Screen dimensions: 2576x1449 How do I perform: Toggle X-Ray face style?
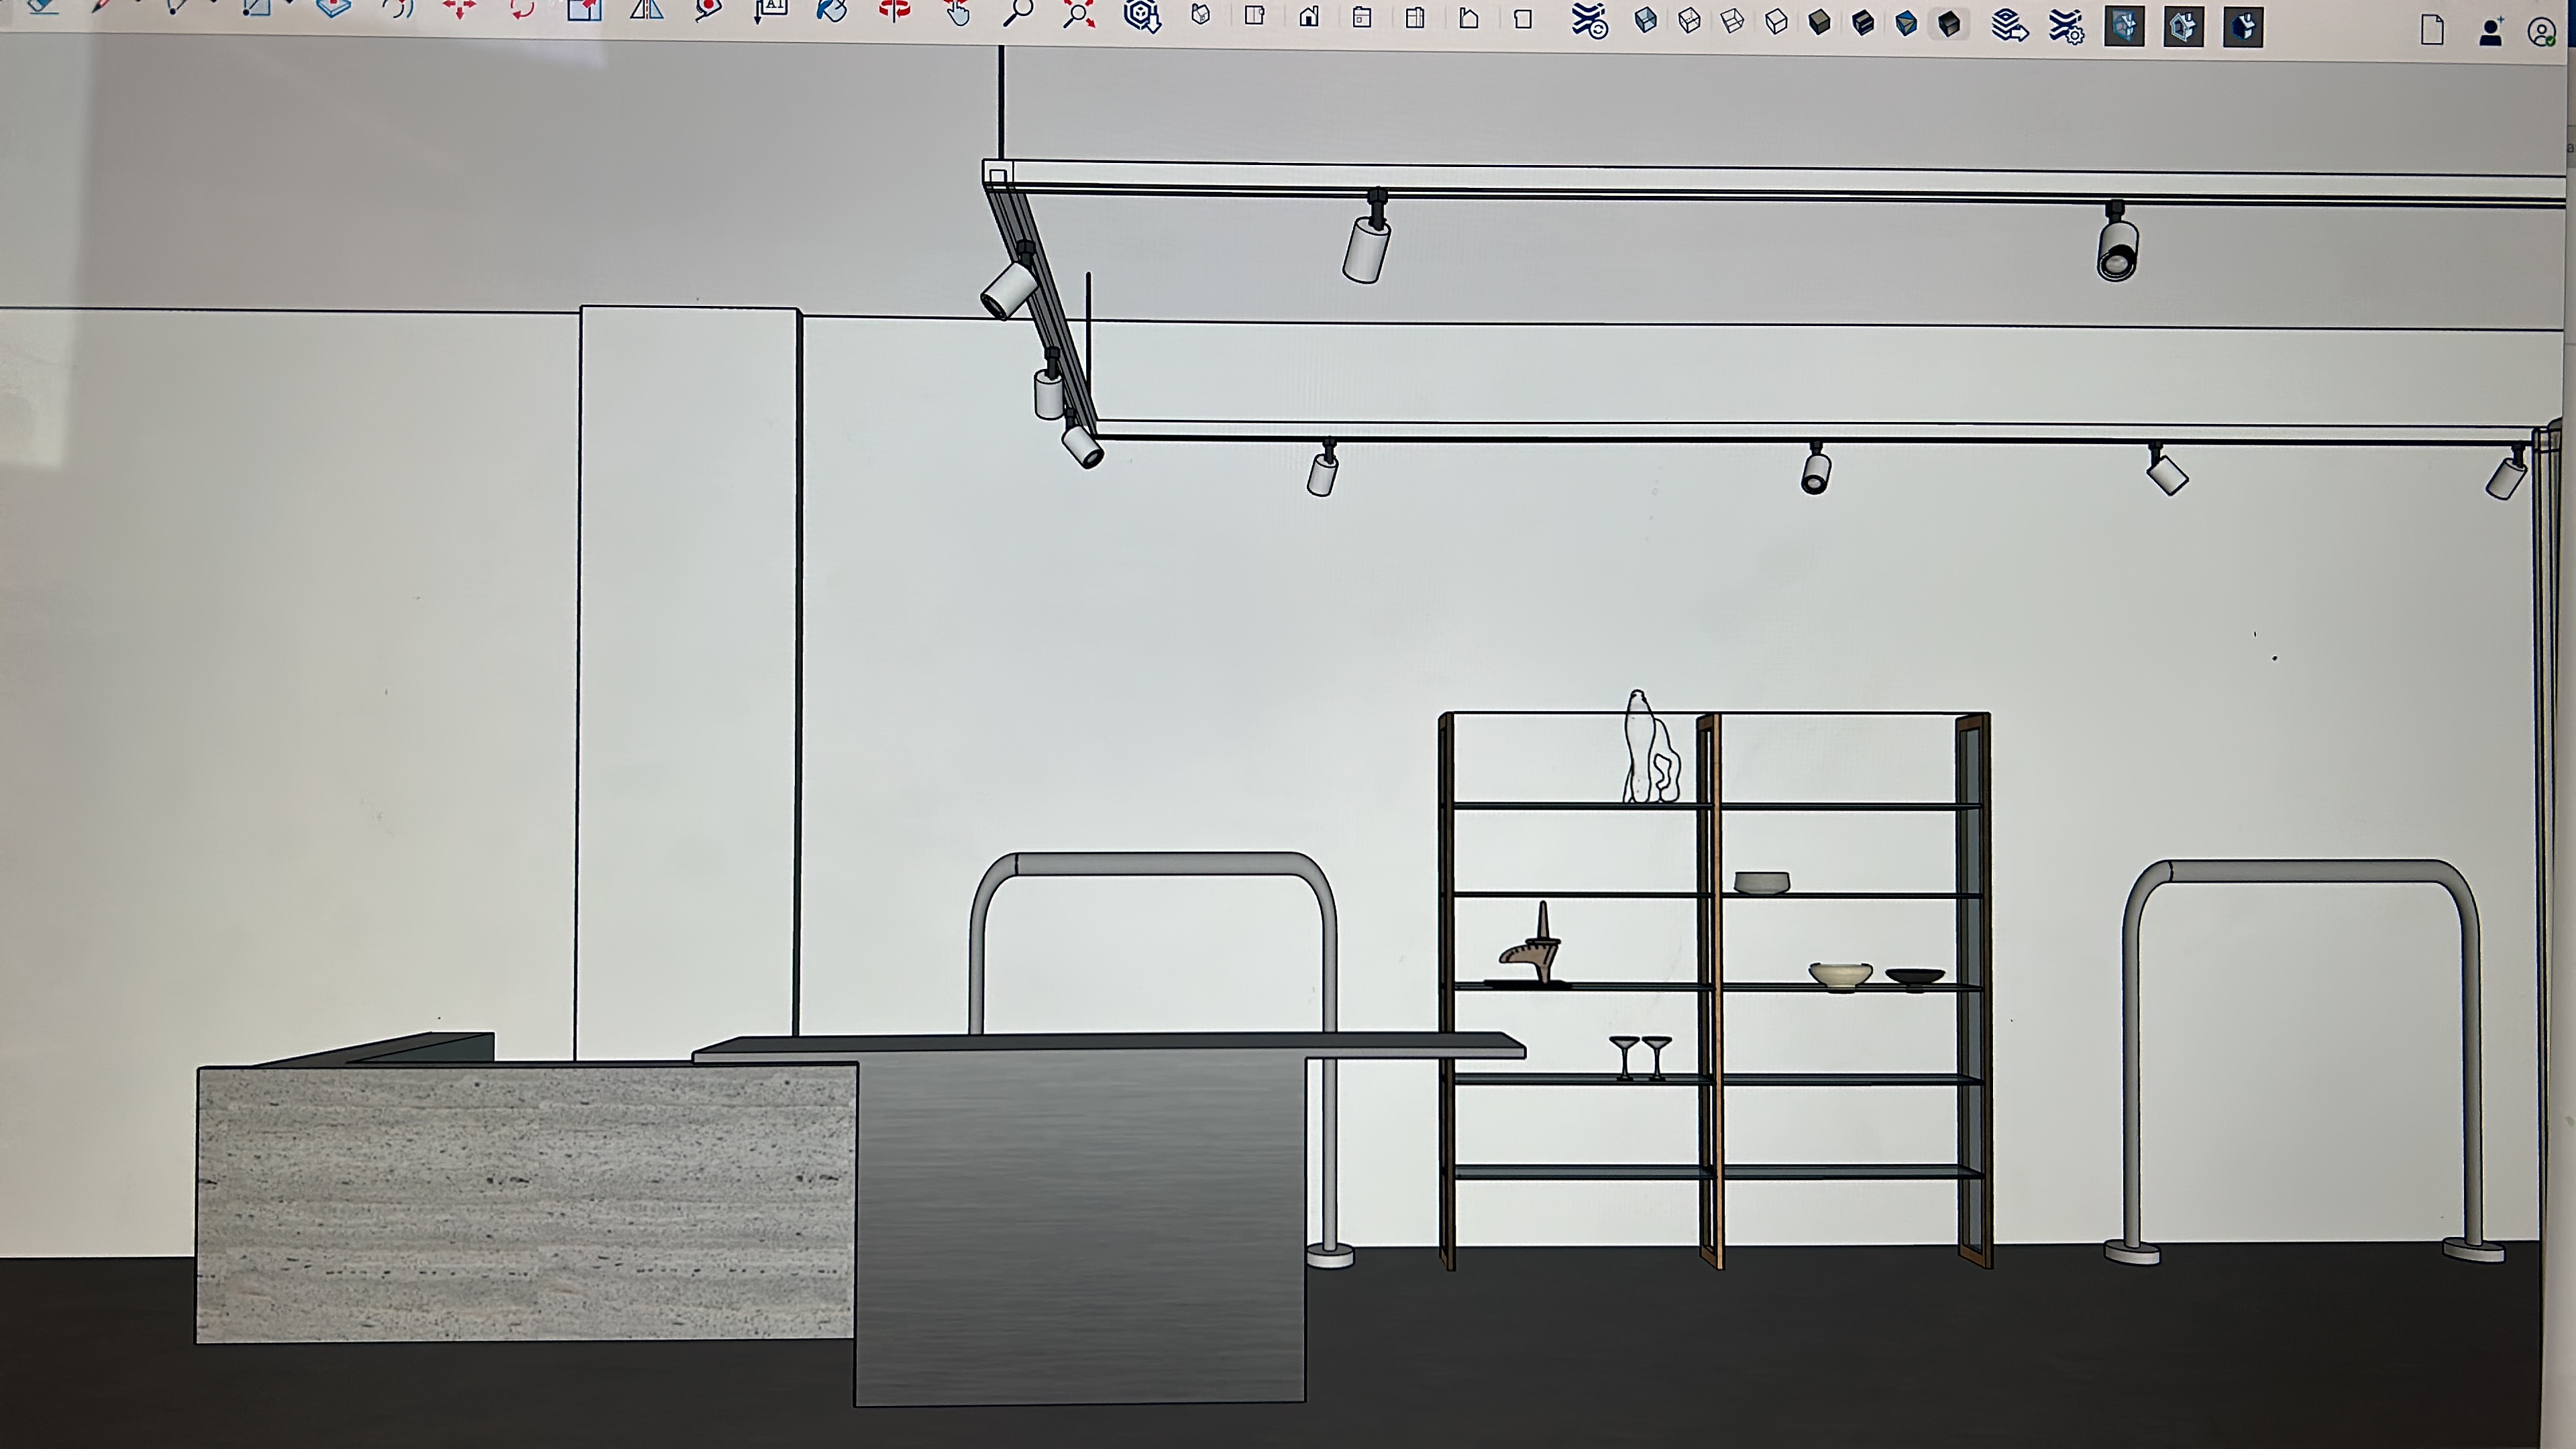coord(1645,21)
